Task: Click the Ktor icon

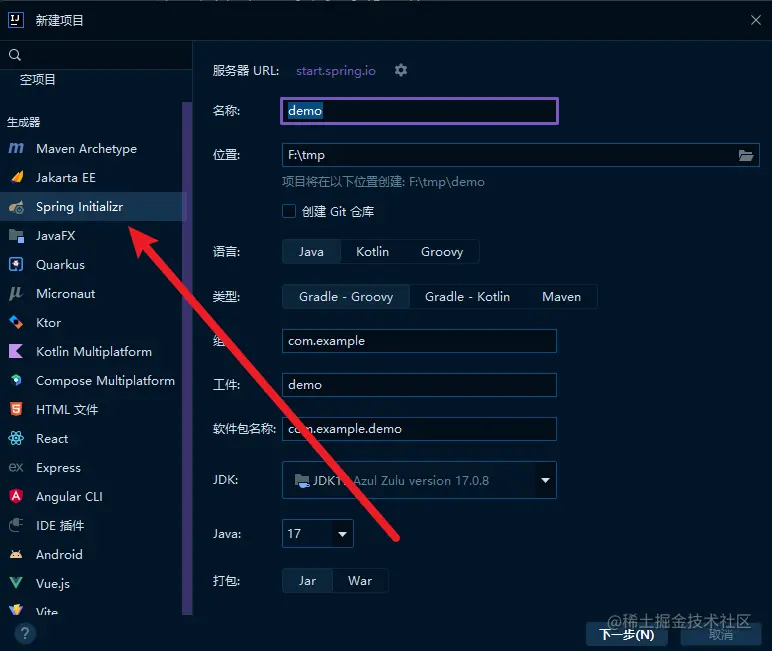Action: [x=16, y=323]
